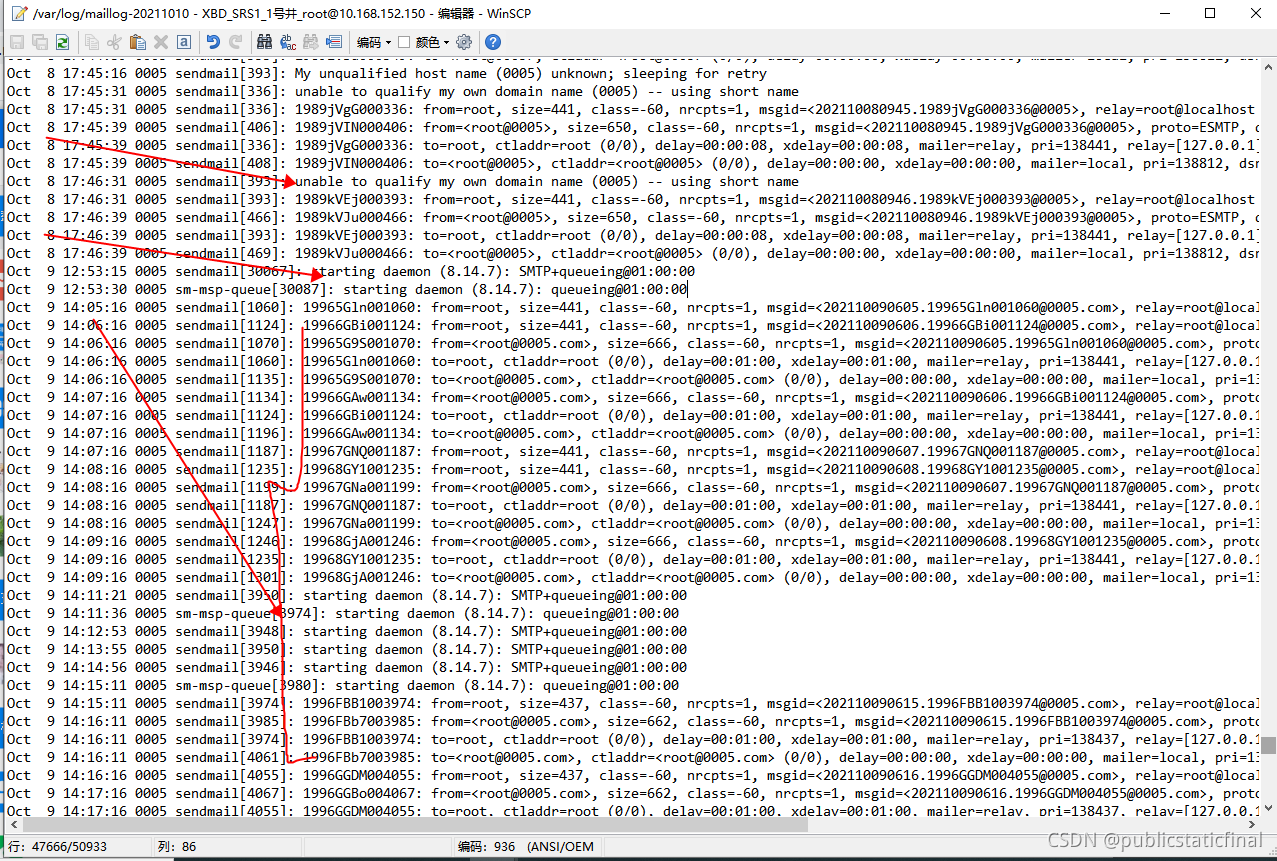Click the Save file icon
This screenshot has width=1277, height=861.
(17, 42)
